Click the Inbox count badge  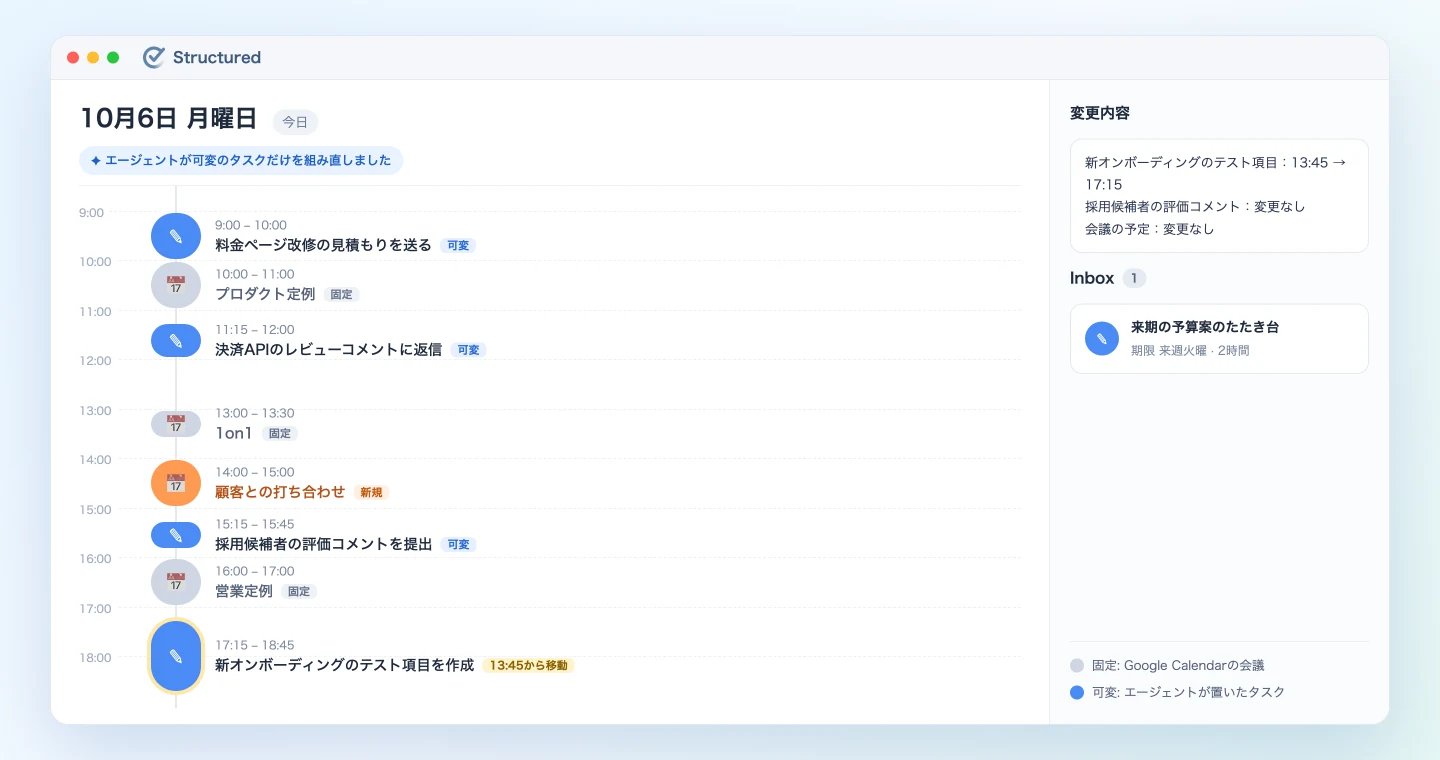[1134, 278]
